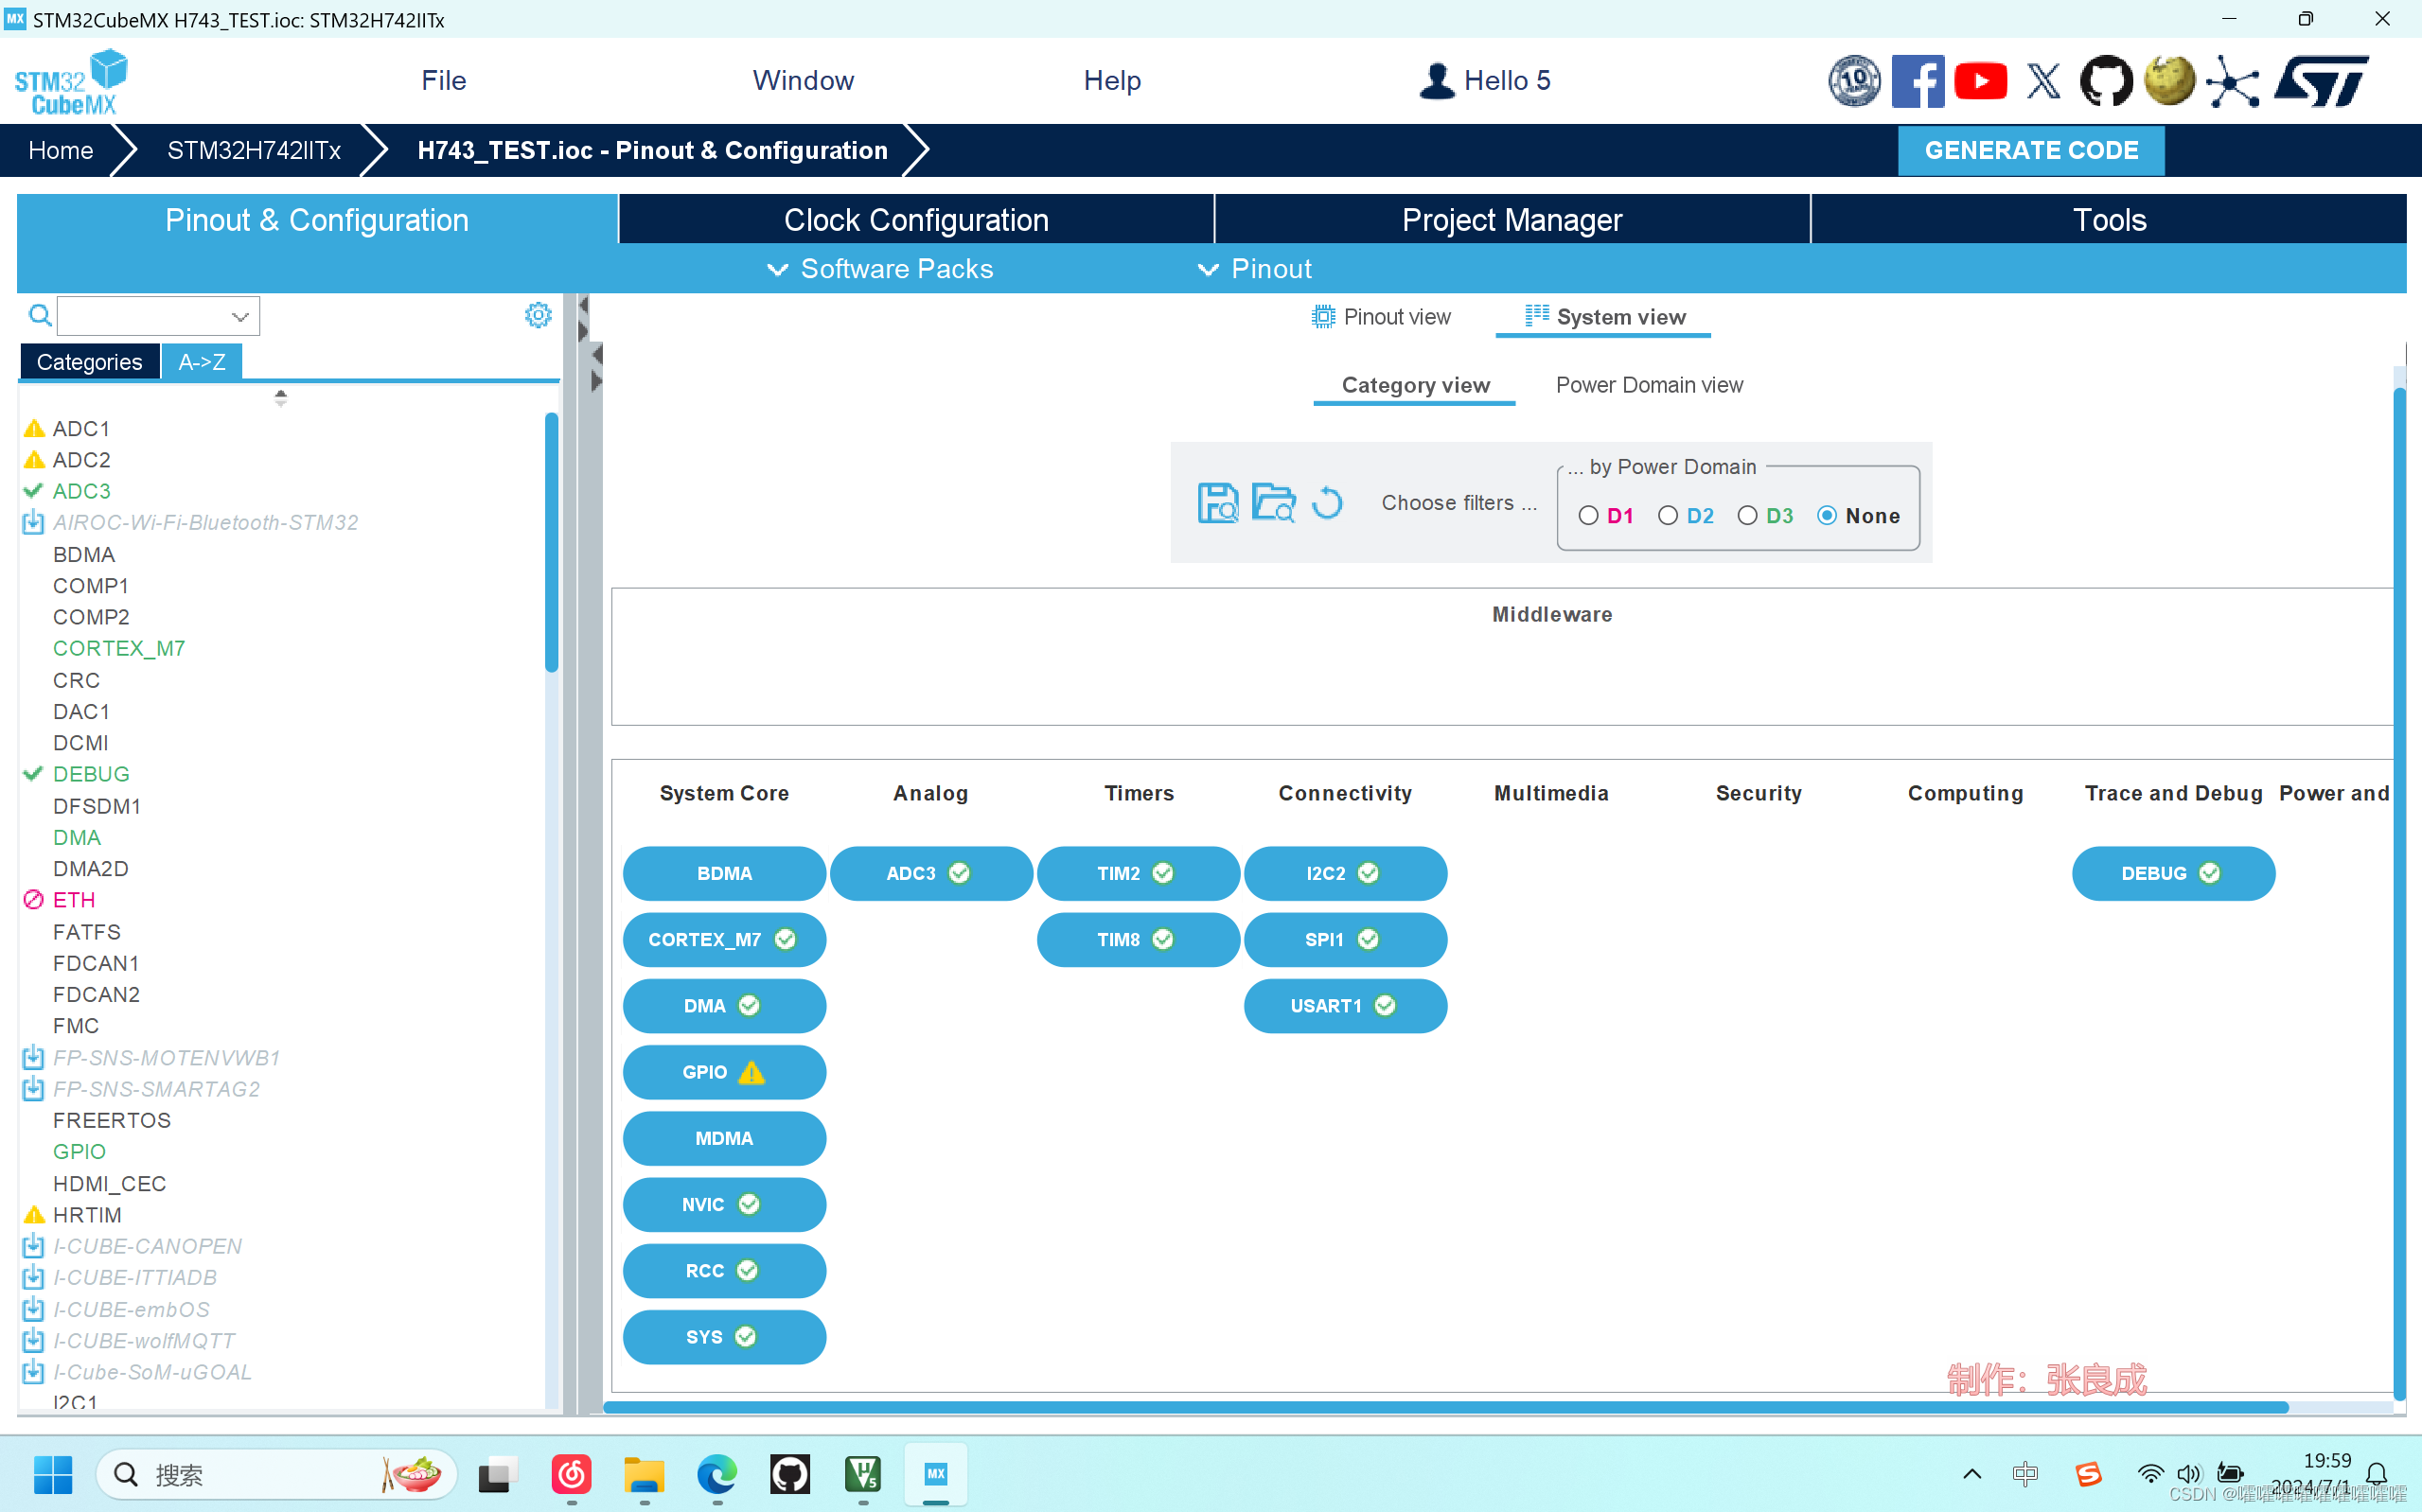Click the Hello 5 user account icon

(1437, 80)
